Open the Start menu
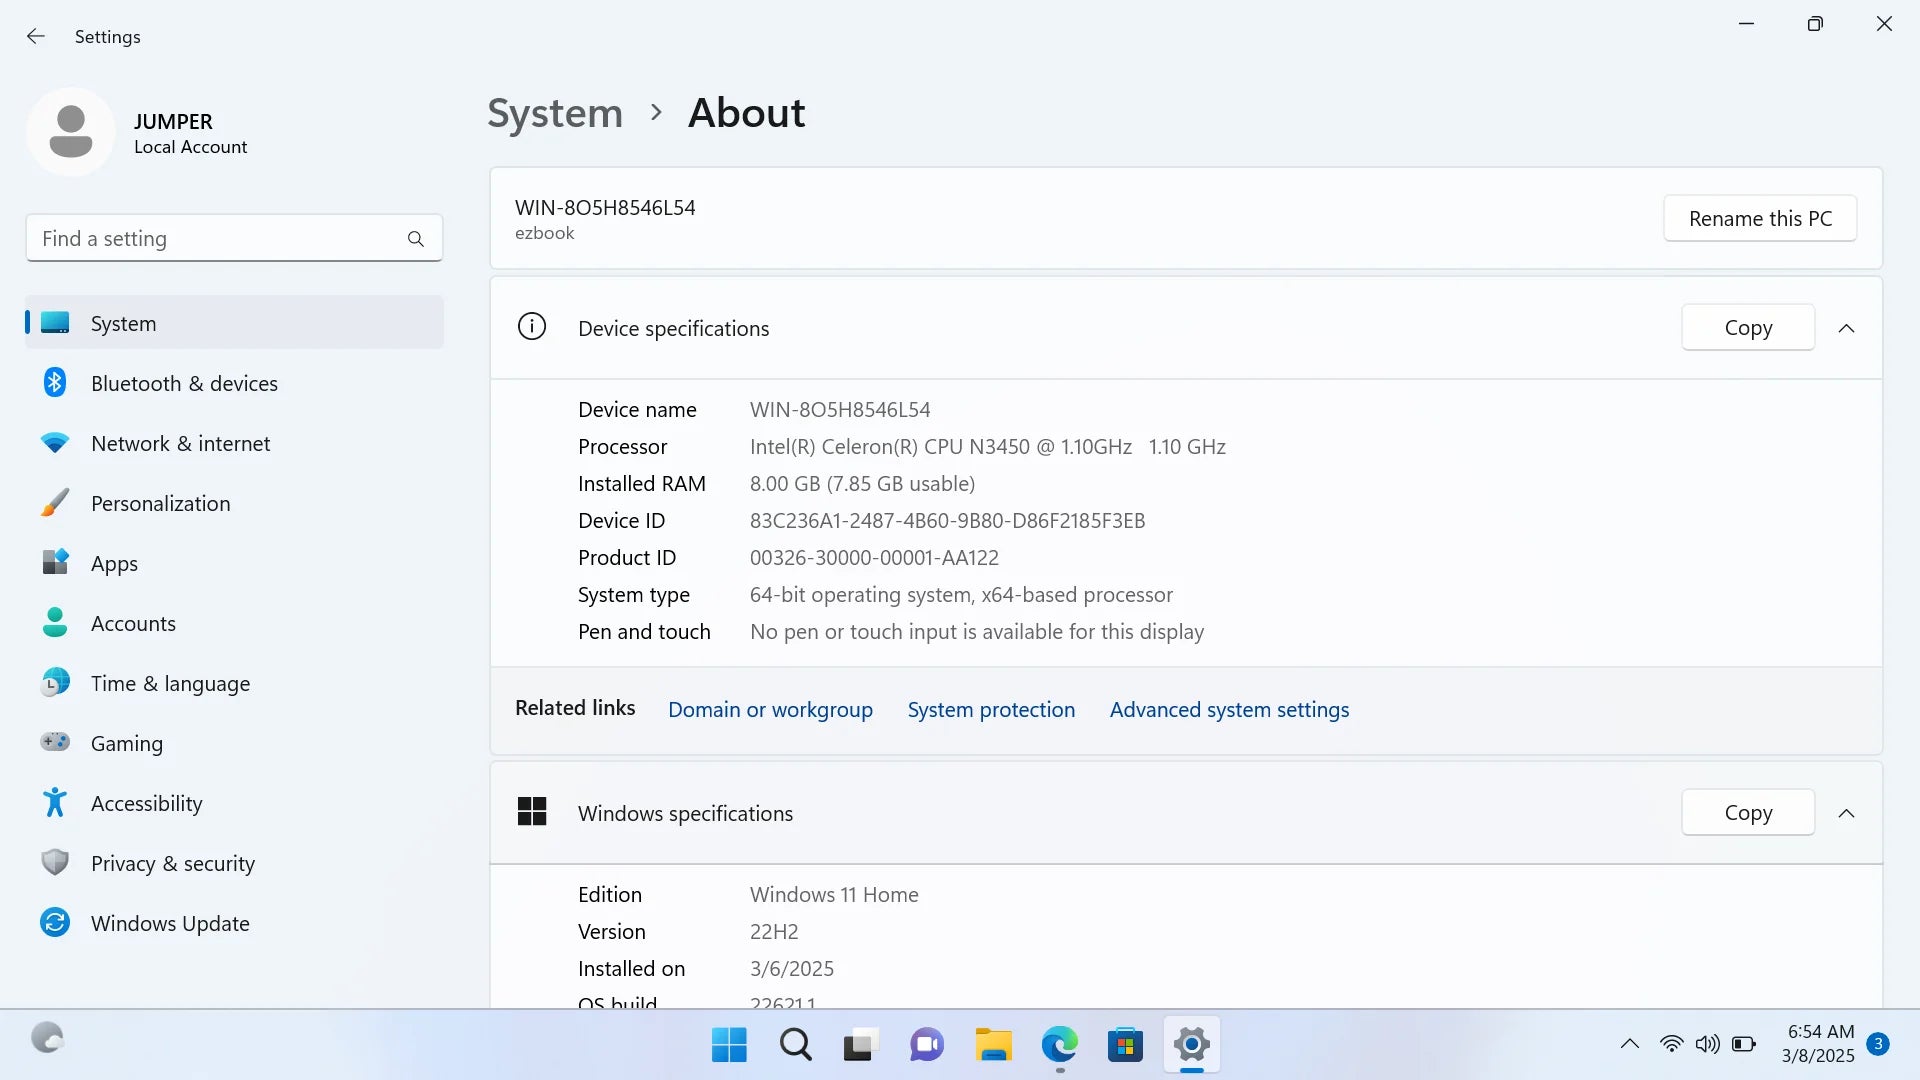1920x1080 pixels. click(x=729, y=1044)
